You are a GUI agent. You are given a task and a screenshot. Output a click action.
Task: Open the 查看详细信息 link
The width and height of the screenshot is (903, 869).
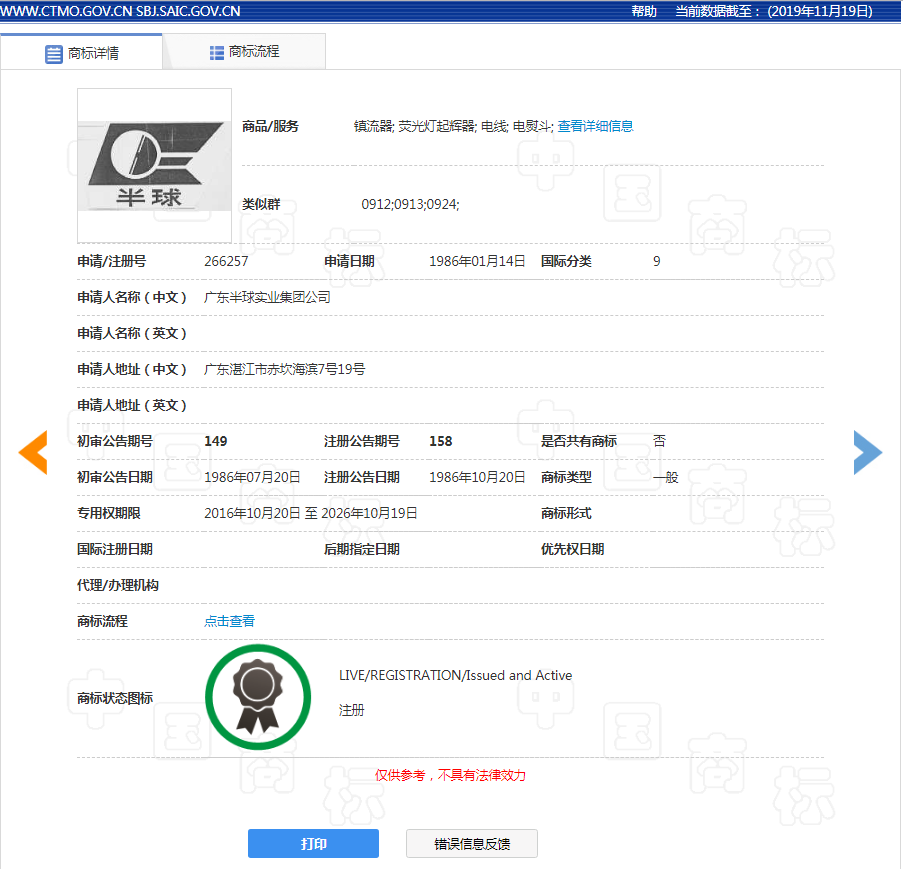tap(597, 126)
